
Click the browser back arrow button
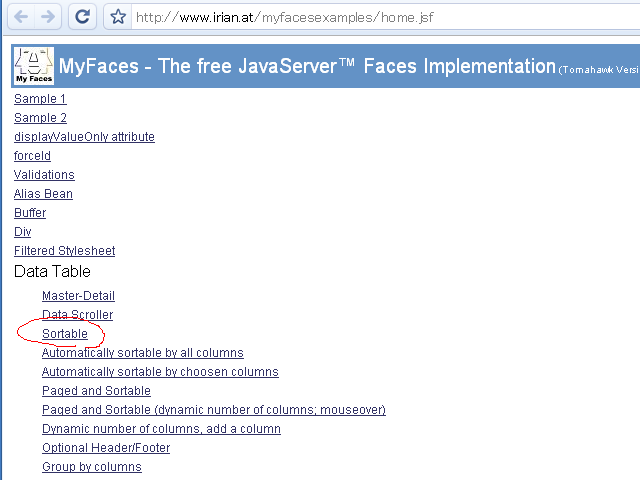coord(21,17)
